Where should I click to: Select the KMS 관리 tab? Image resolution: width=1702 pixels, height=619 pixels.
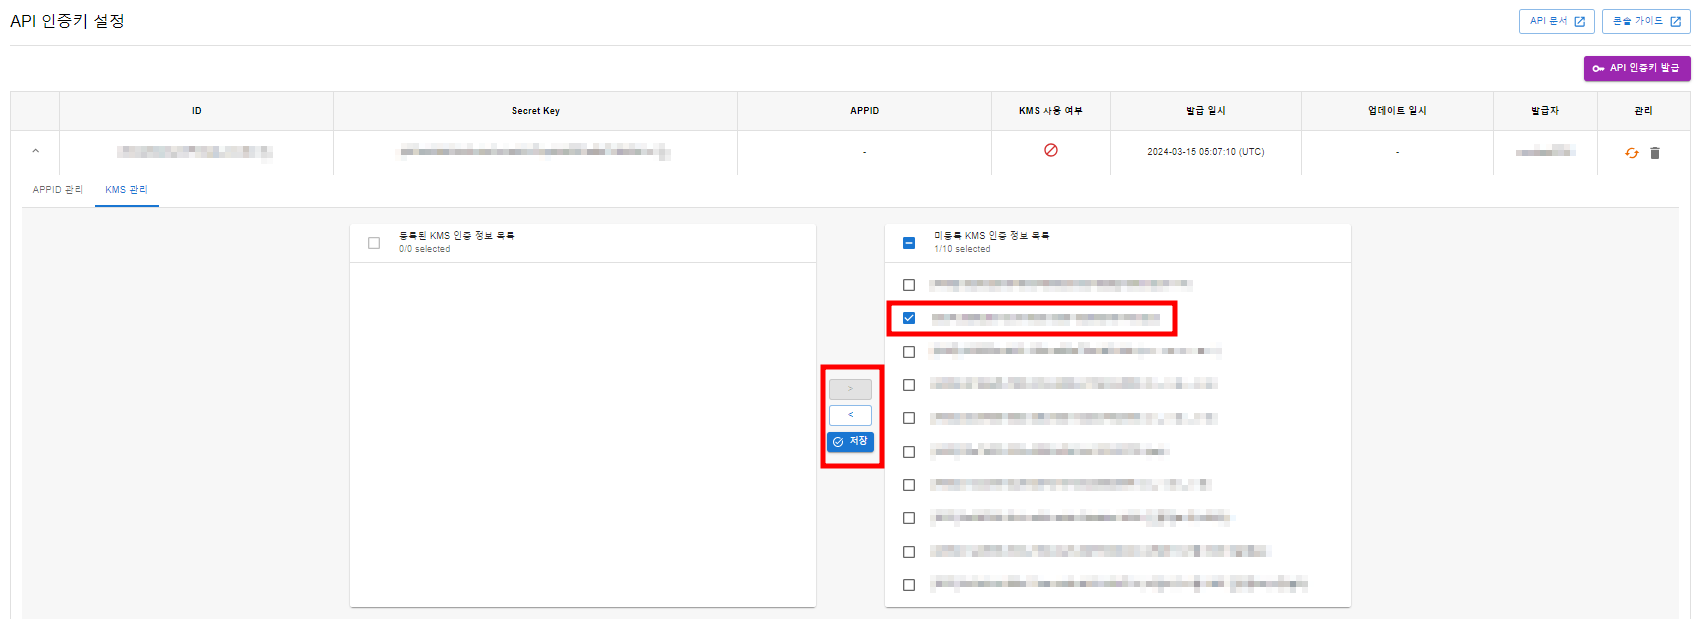(x=127, y=190)
